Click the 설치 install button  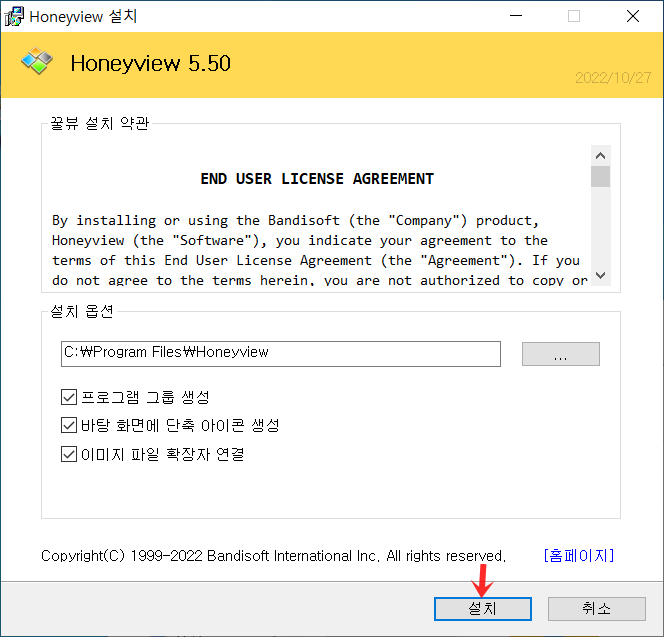pos(482,609)
